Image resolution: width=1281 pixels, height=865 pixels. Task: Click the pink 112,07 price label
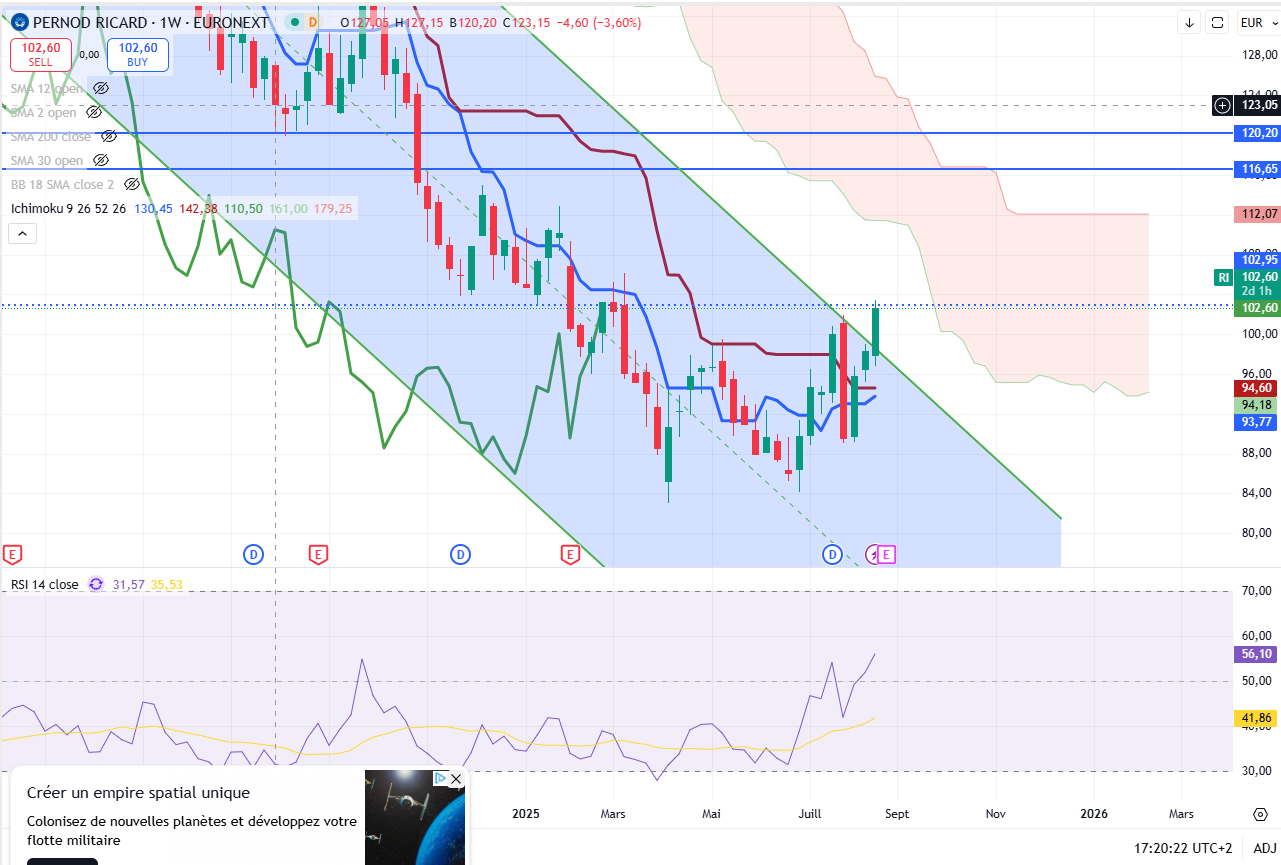[x=1259, y=214]
